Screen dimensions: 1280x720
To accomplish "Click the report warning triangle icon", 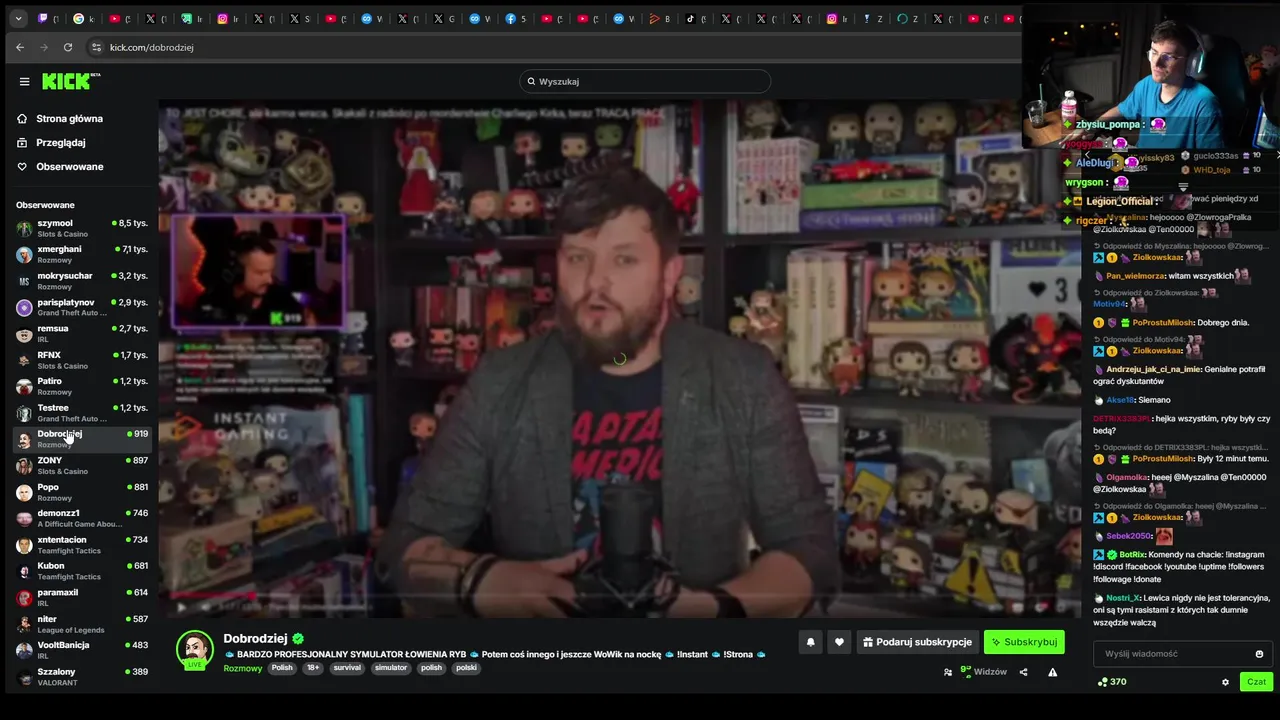I will [x=1052, y=672].
